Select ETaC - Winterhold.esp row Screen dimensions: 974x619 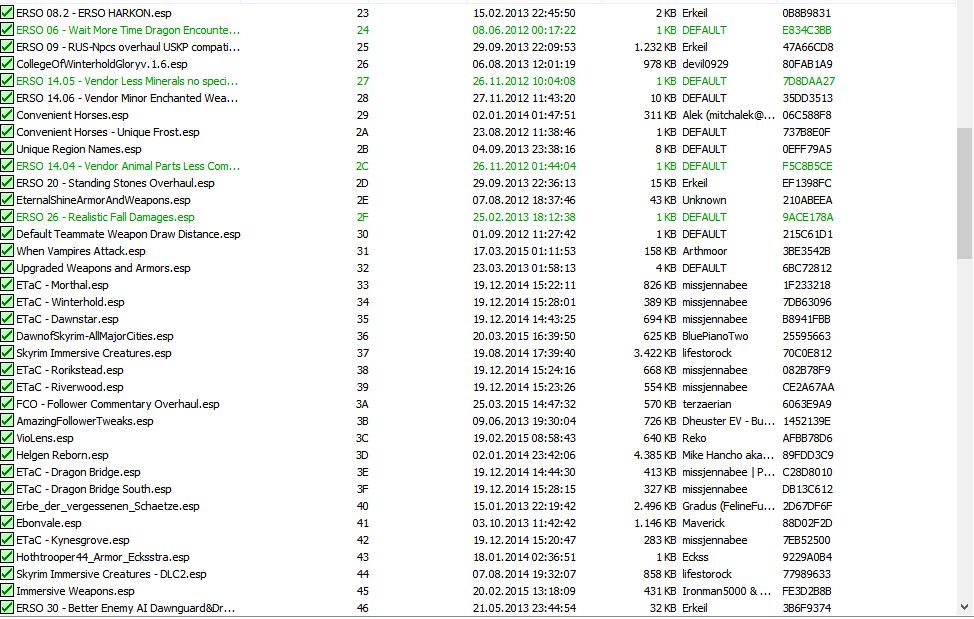pyautogui.click(x=70, y=302)
